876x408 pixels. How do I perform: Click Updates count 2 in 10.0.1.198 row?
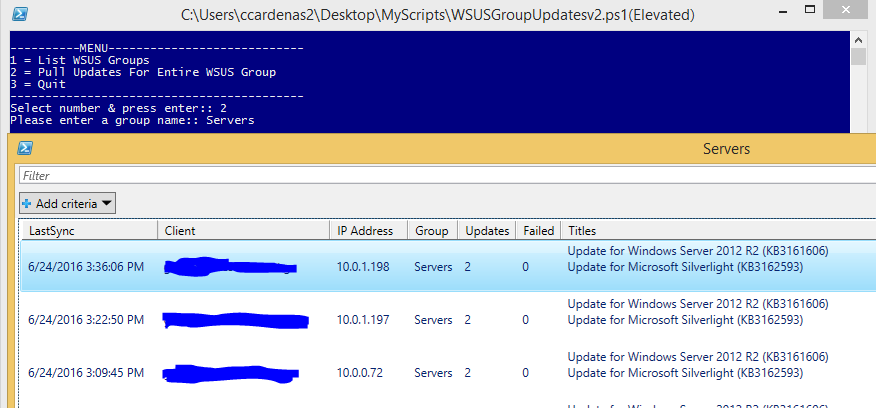click(467, 267)
